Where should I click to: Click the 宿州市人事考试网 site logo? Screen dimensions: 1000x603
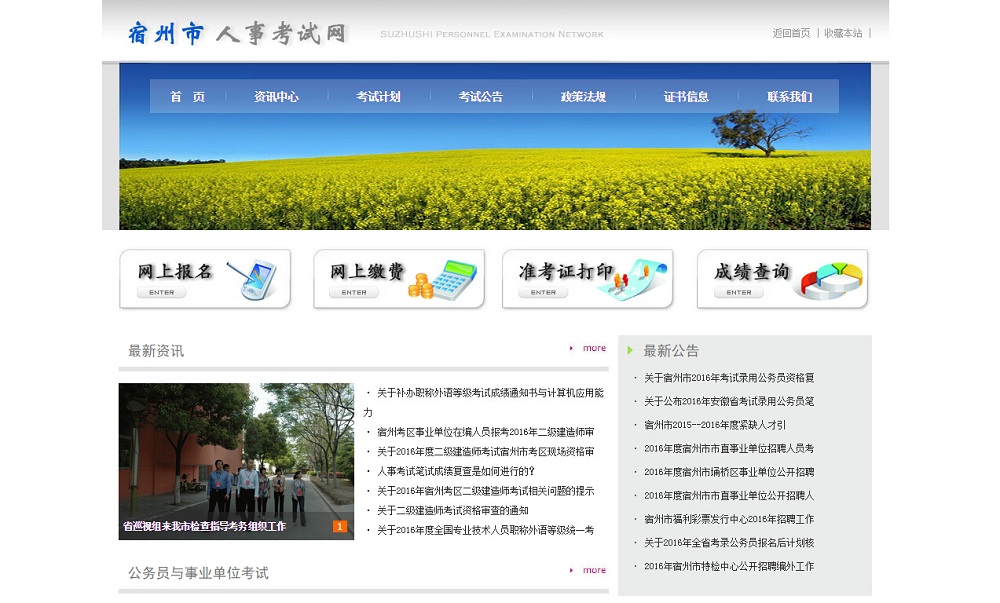tap(237, 33)
